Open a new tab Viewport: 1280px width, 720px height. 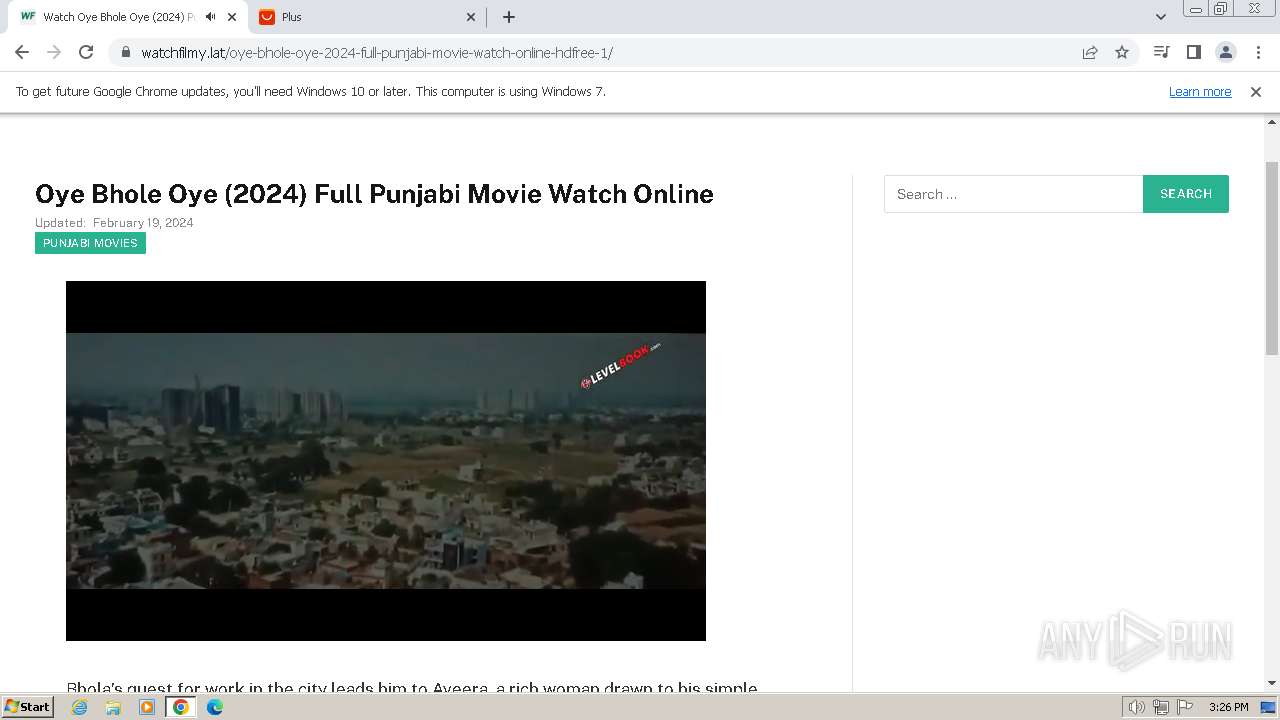508,17
